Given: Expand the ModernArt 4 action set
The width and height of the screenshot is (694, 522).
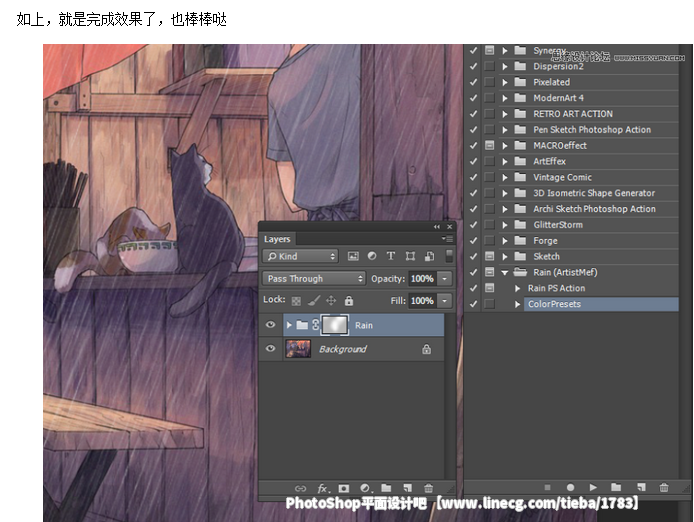Looking at the screenshot, I should coord(505,98).
